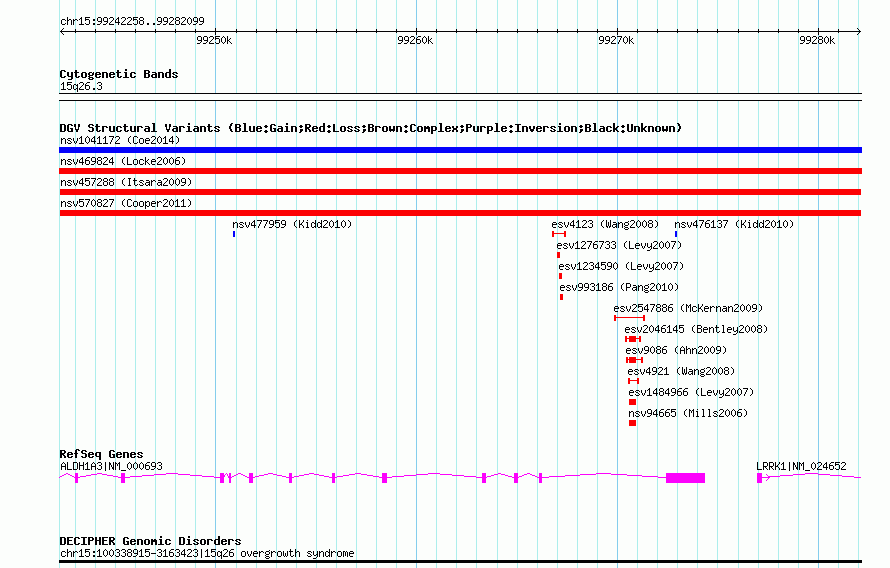Select the red nsv94665 variant square
The height and width of the screenshot is (568, 890).
(x=632, y=423)
